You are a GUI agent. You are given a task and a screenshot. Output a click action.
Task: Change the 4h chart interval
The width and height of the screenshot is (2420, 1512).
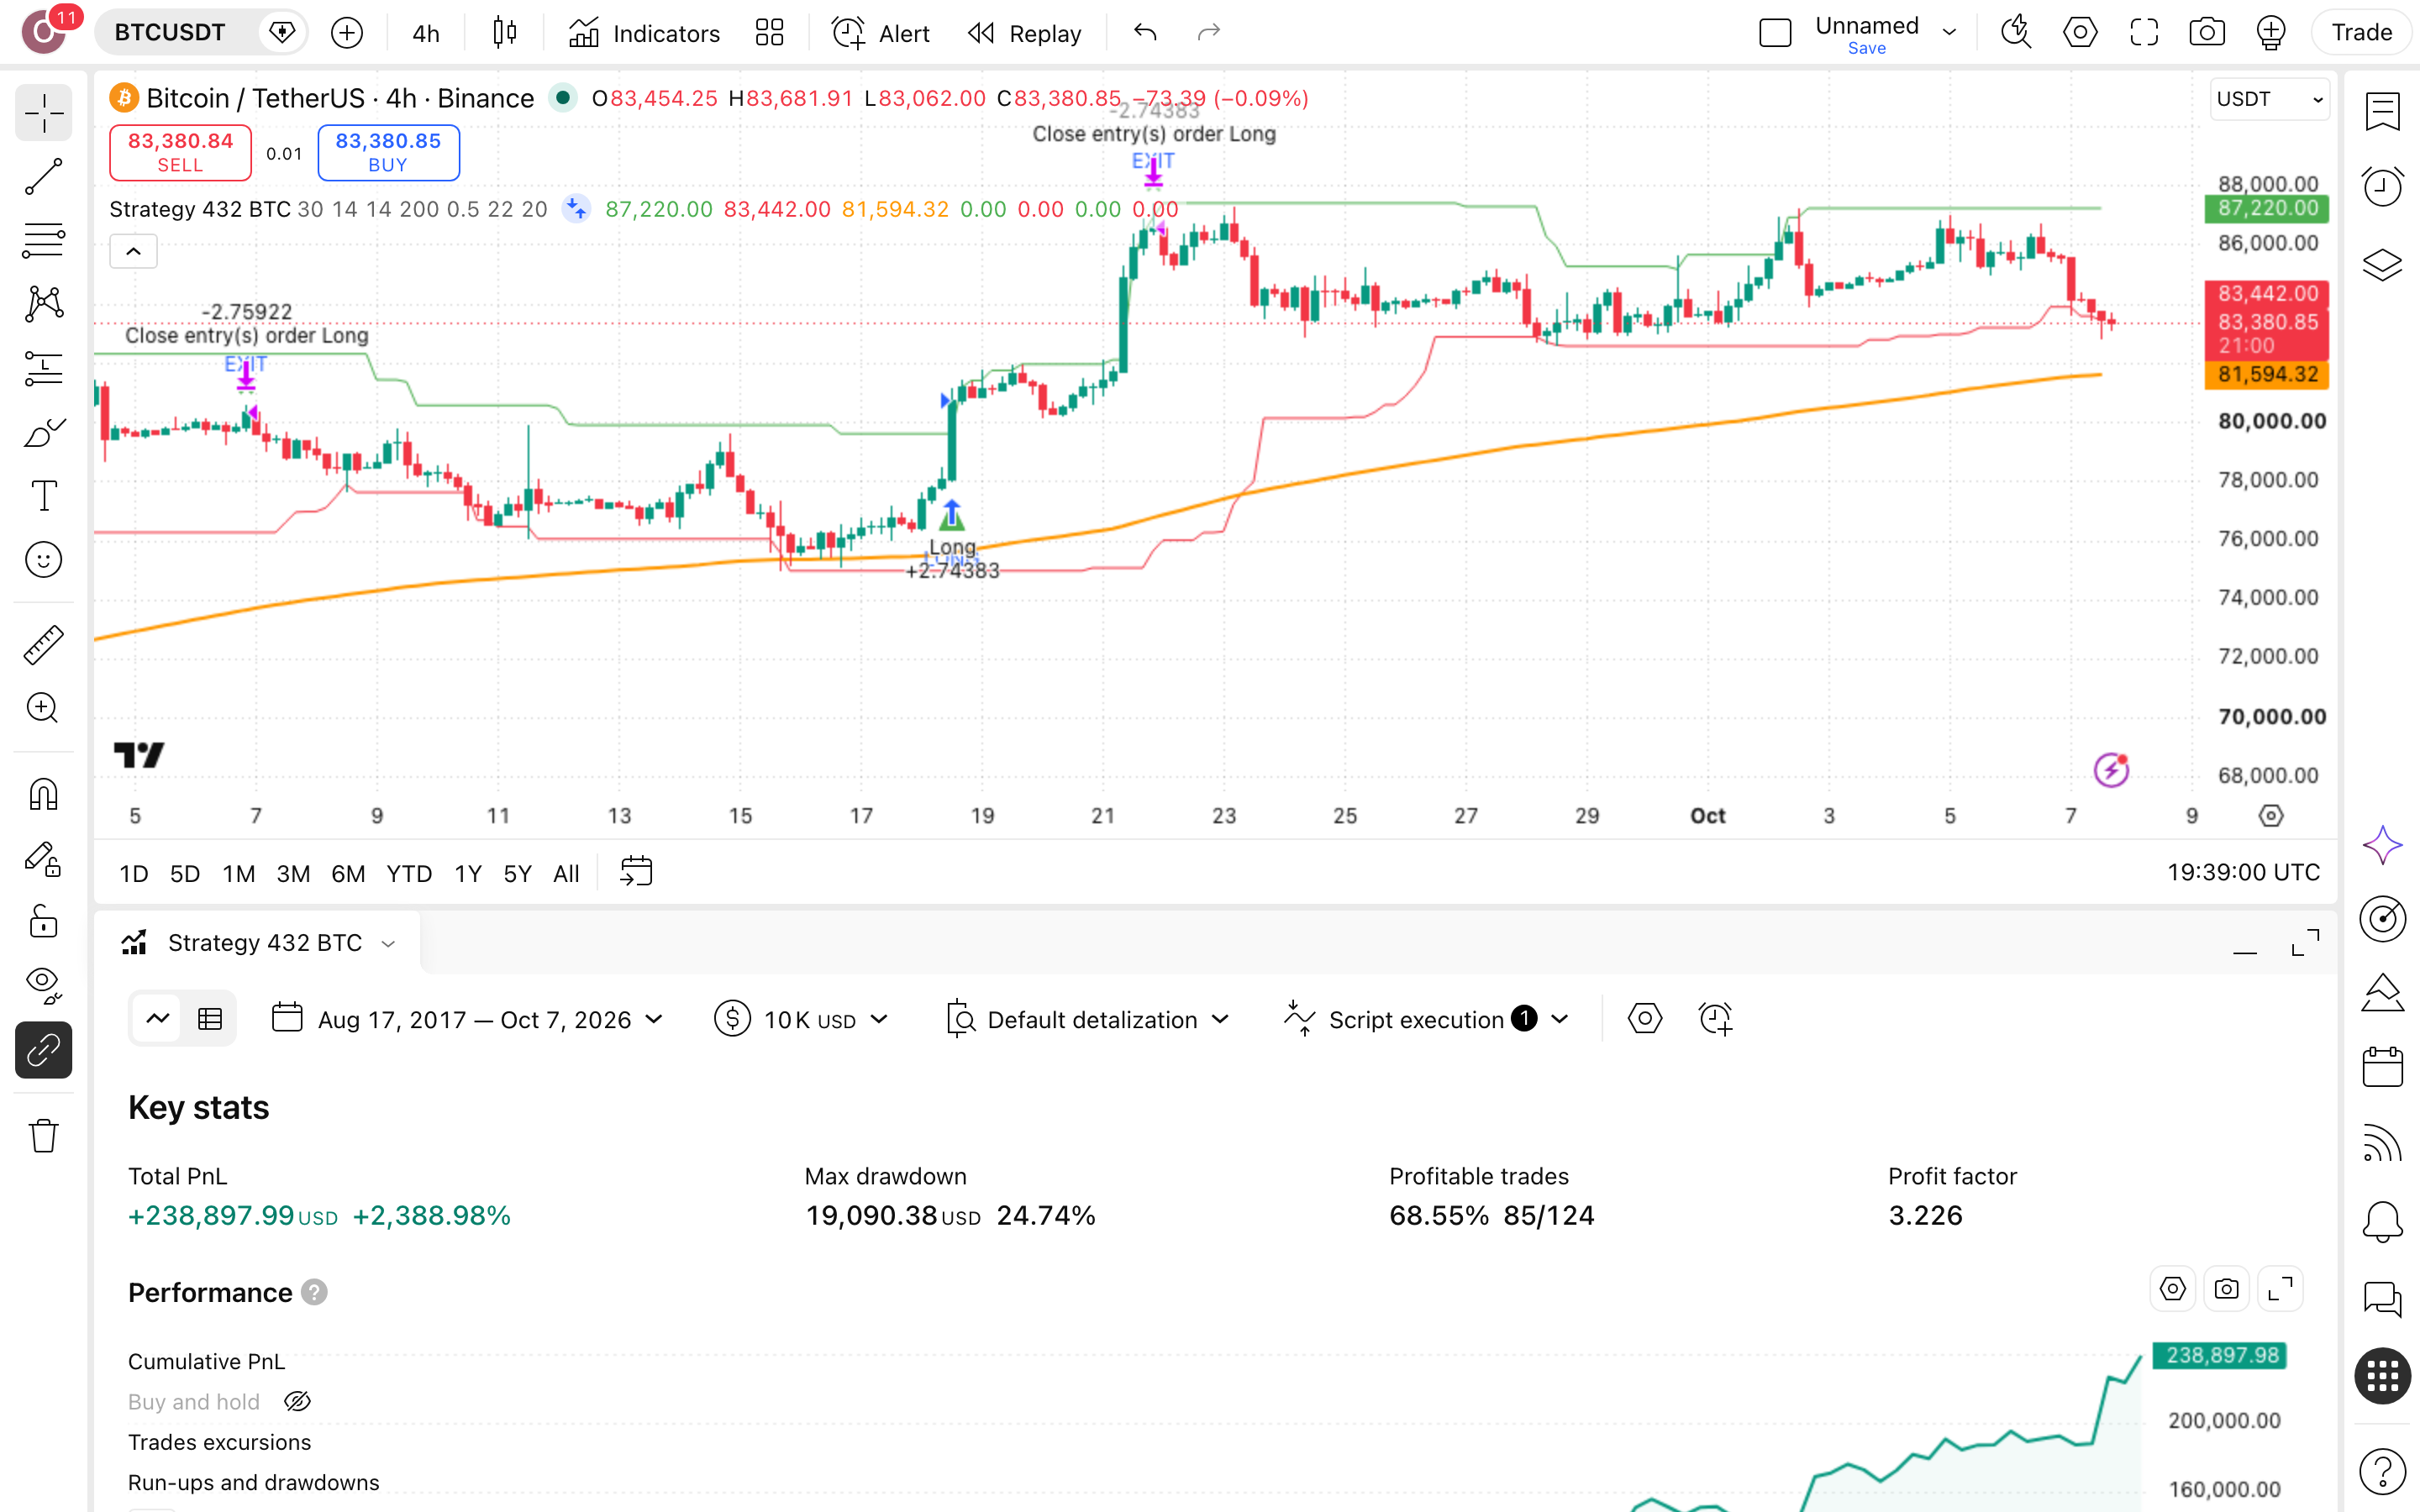coord(426,33)
